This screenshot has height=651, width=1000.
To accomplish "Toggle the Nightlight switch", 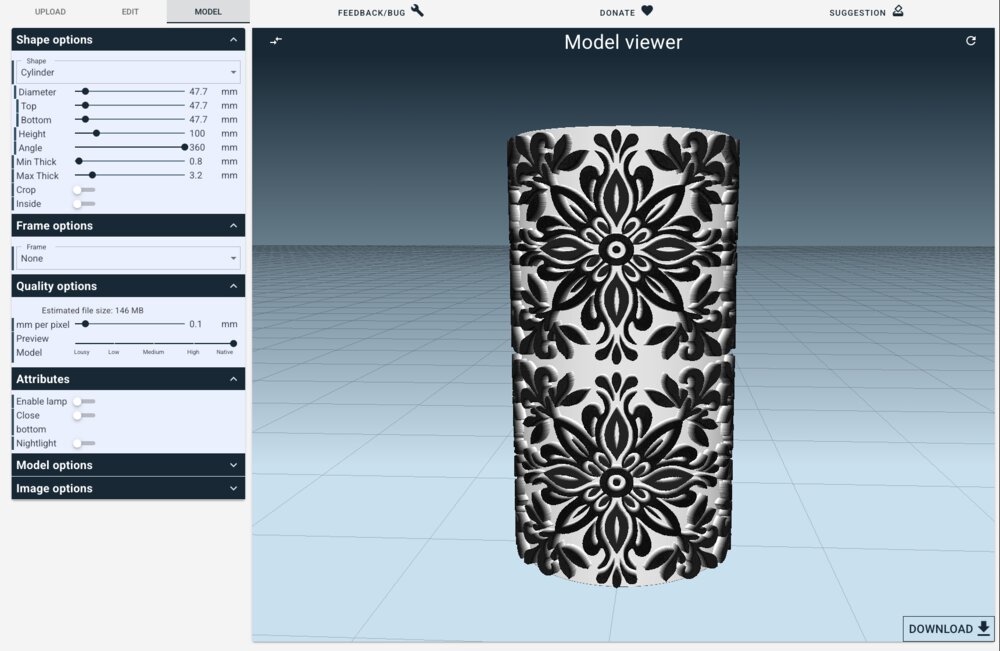I will pos(83,443).
